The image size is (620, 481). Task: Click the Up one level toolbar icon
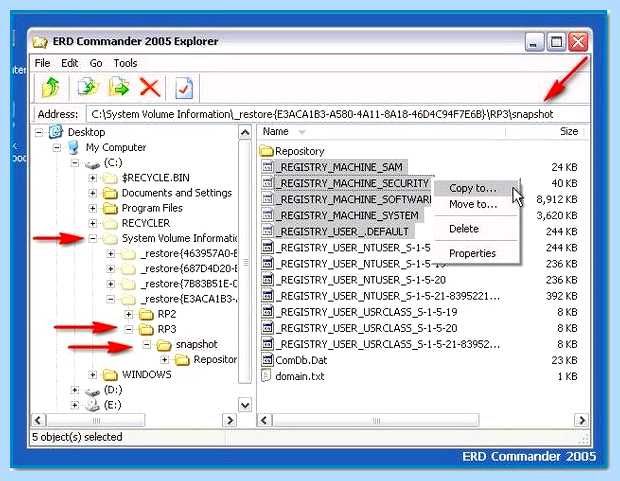tap(50, 87)
